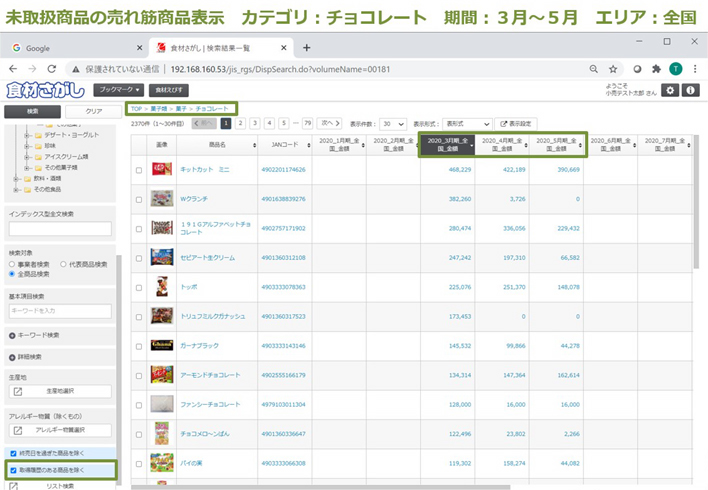The height and width of the screenshot is (490, 708).
Task: Expand the 珍味 tree node
Action: [27, 146]
